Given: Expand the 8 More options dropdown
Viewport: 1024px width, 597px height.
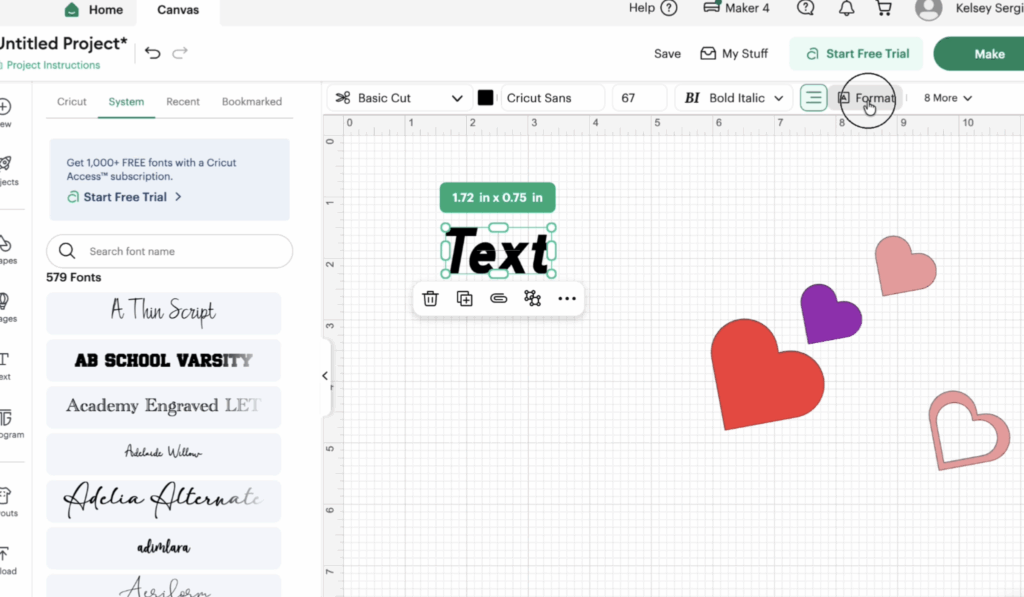Looking at the screenshot, I should pyautogui.click(x=948, y=98).
